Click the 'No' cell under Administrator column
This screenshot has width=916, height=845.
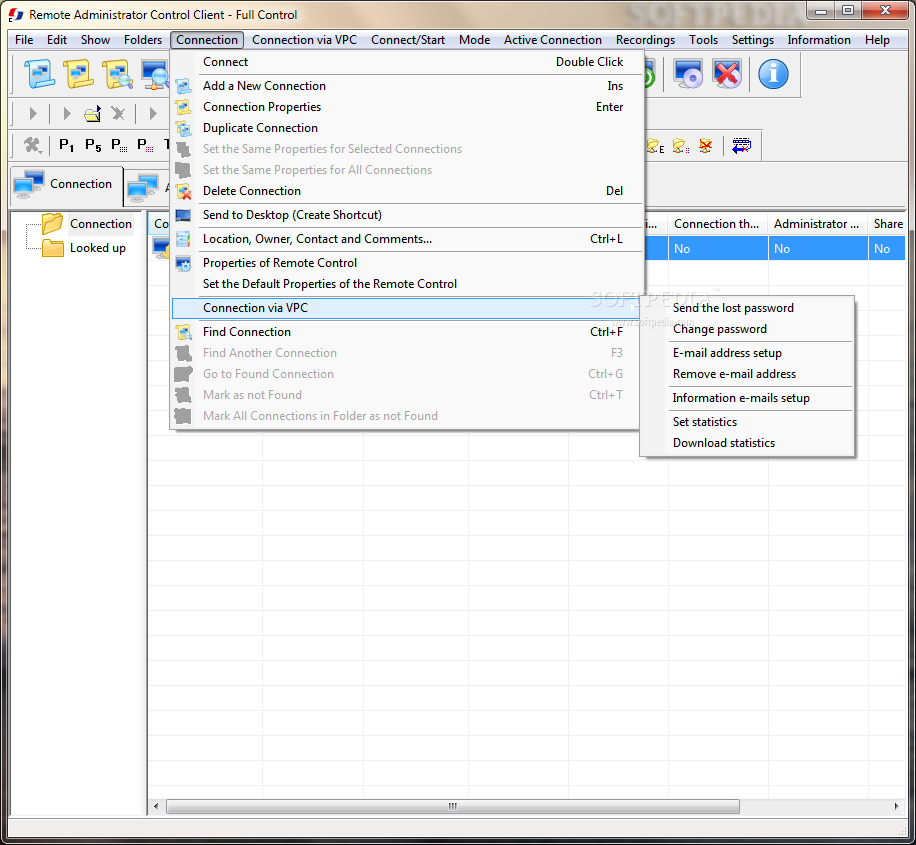coord(818,249)
